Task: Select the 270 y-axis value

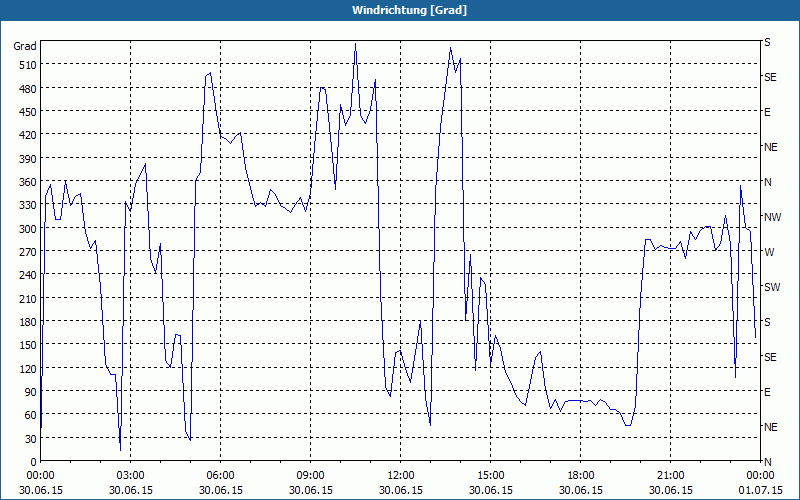Action: (x=28, y=252)
